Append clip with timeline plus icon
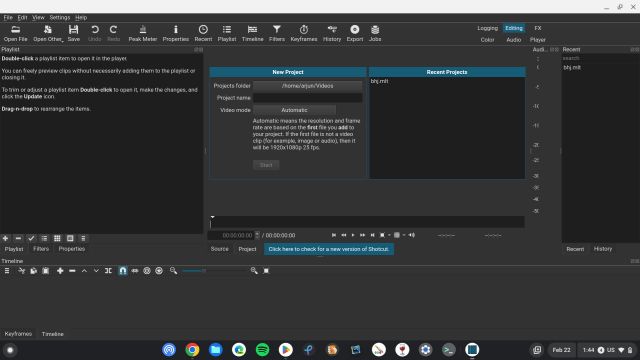The image size is (640, 360). (60, 271)
